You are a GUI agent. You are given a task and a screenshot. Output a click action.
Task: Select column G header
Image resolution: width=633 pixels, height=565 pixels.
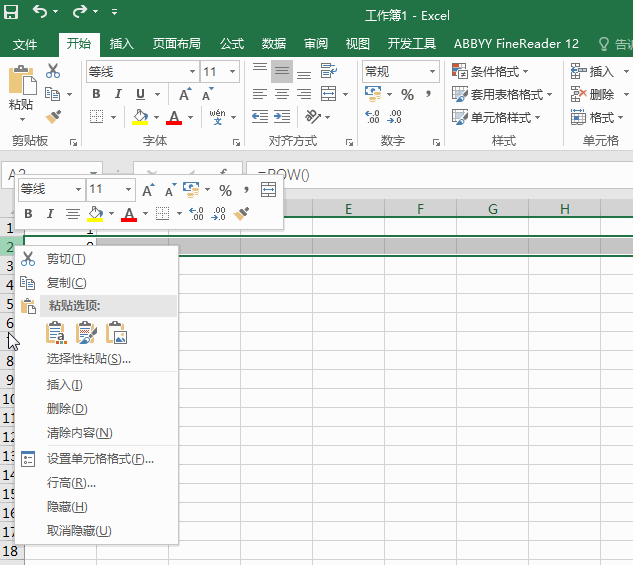point(493,209)
